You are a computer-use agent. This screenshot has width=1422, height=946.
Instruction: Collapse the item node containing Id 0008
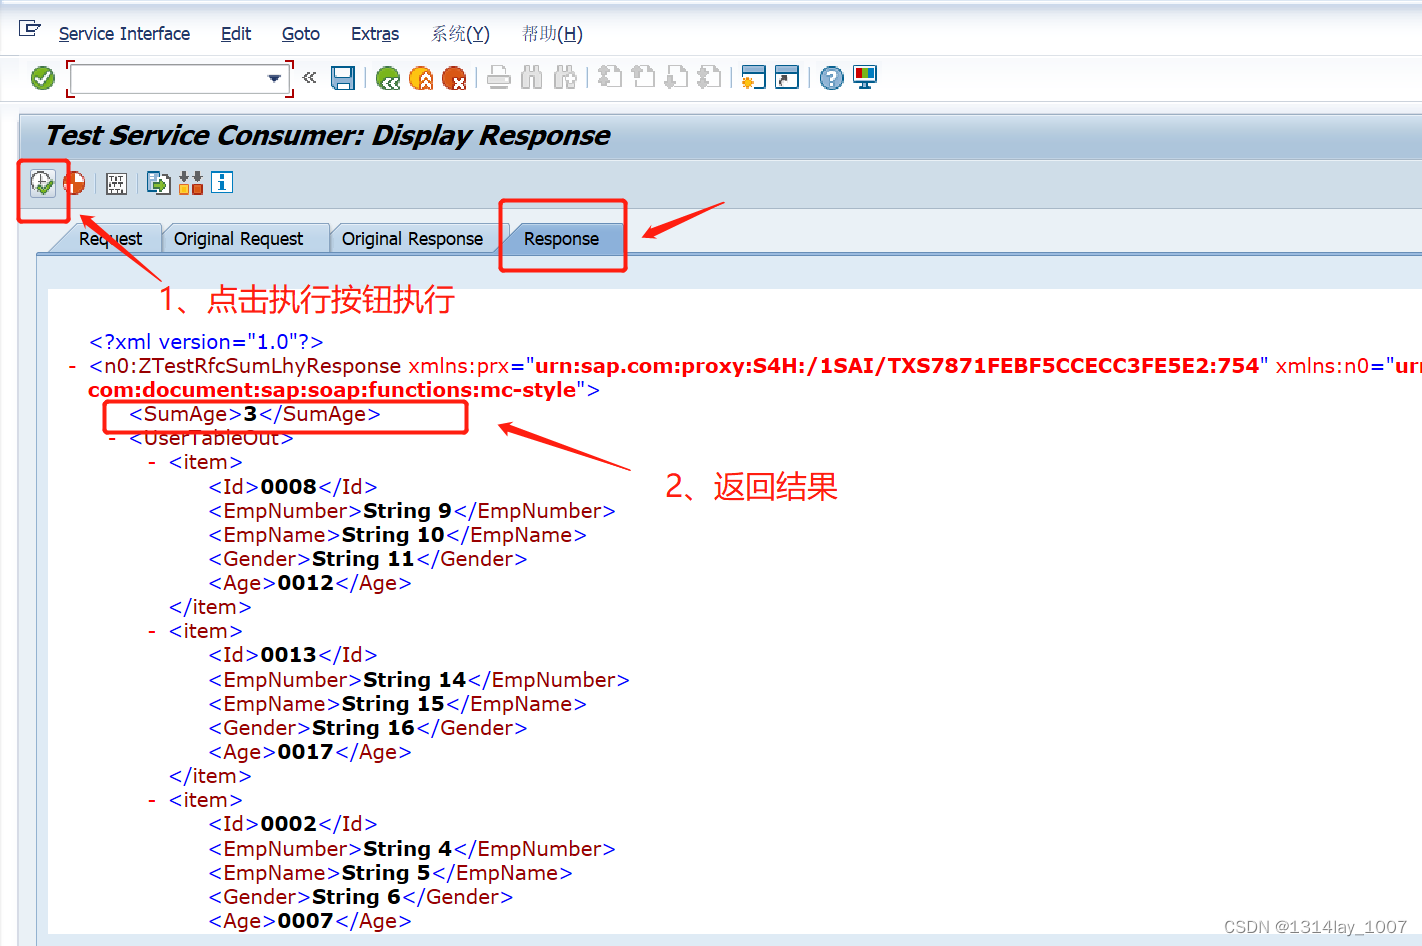[152, 463]
